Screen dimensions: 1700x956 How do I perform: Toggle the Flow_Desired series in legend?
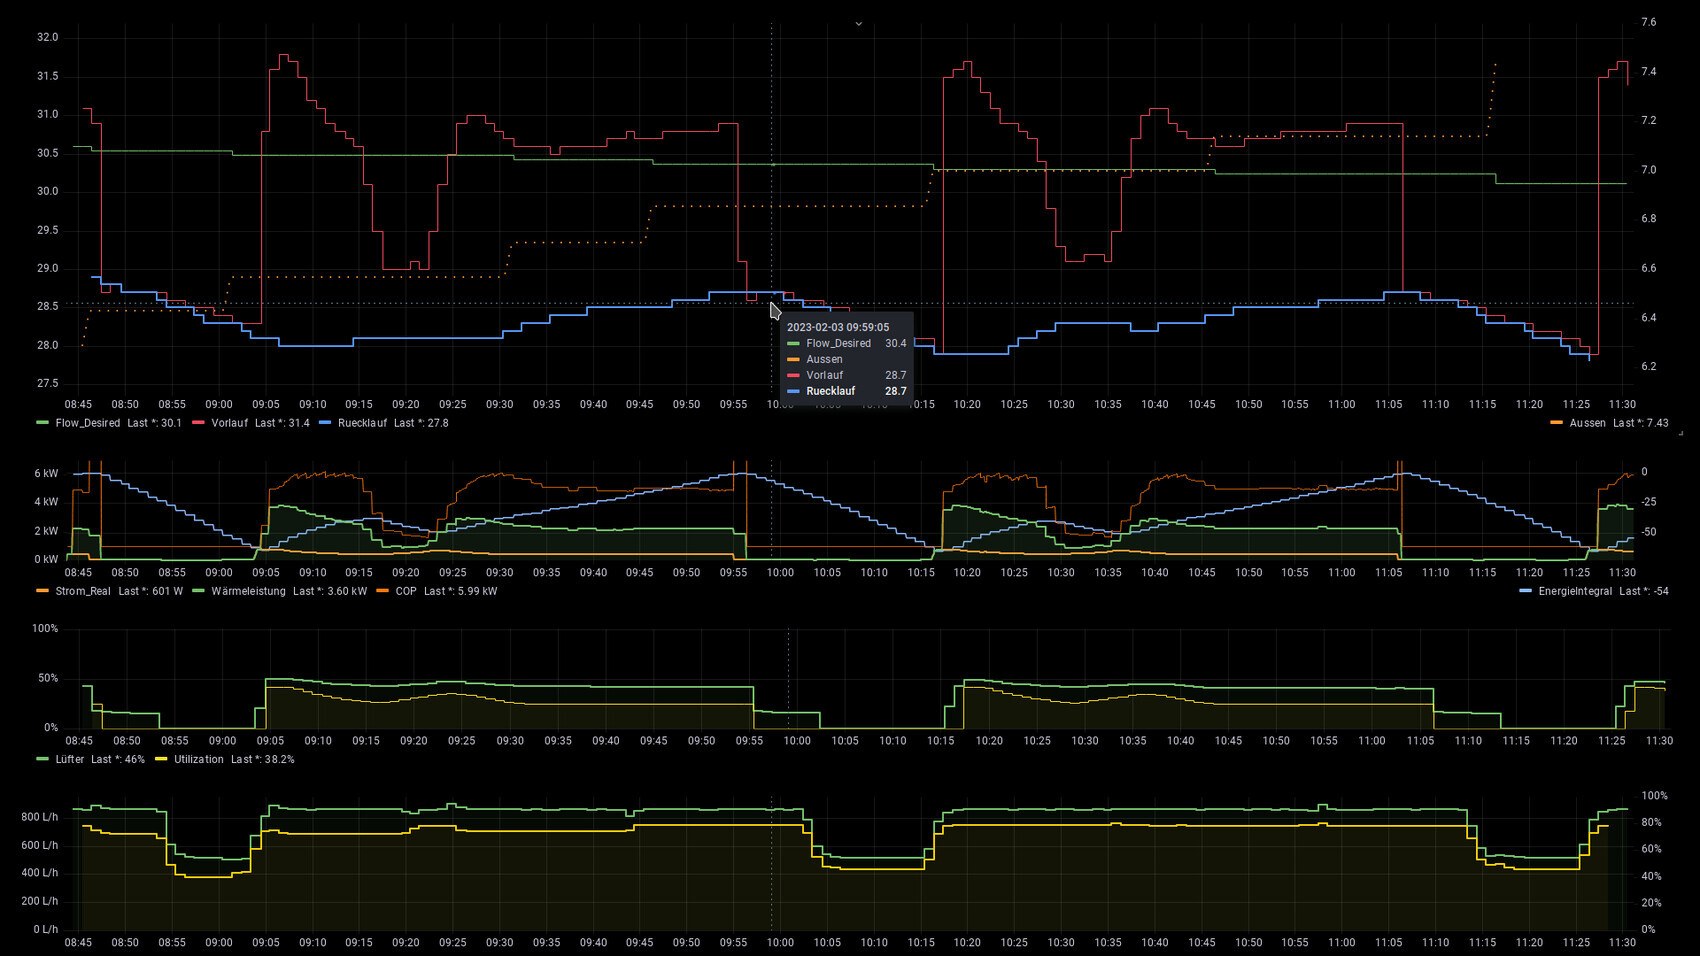[88, 423]
